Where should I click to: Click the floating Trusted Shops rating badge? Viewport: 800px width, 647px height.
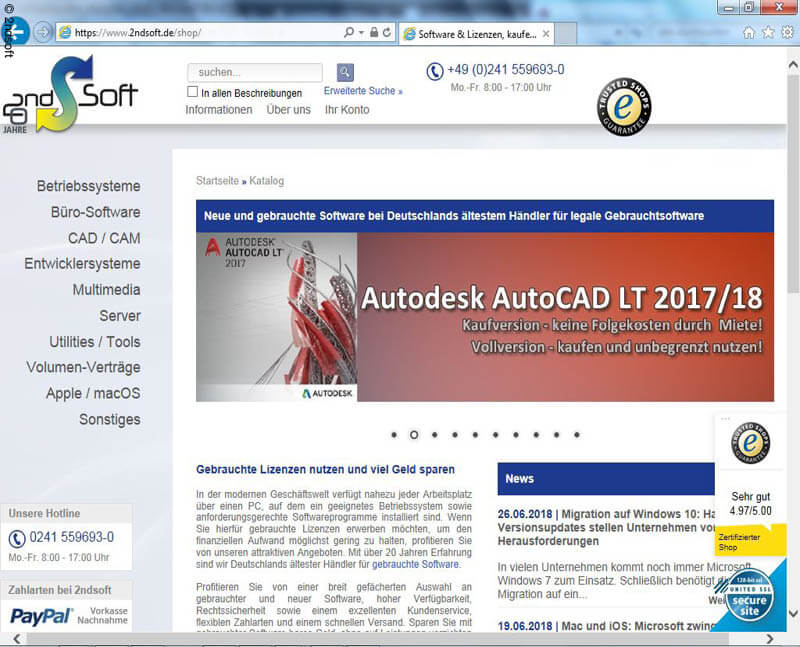[x=750, y=443]
